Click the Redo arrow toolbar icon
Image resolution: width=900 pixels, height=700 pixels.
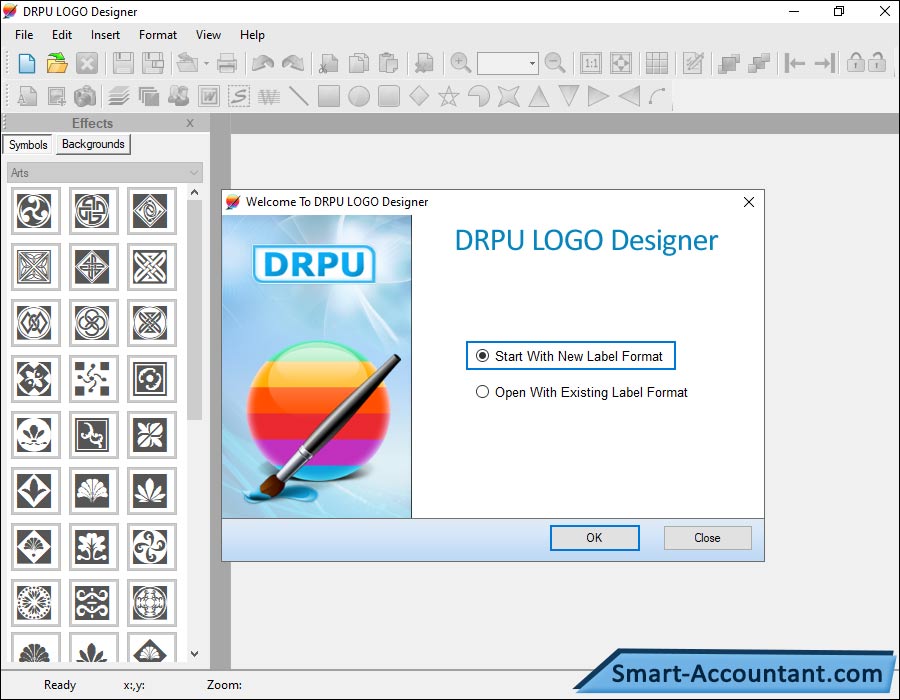pyautogui.click(x=293, y=63)
